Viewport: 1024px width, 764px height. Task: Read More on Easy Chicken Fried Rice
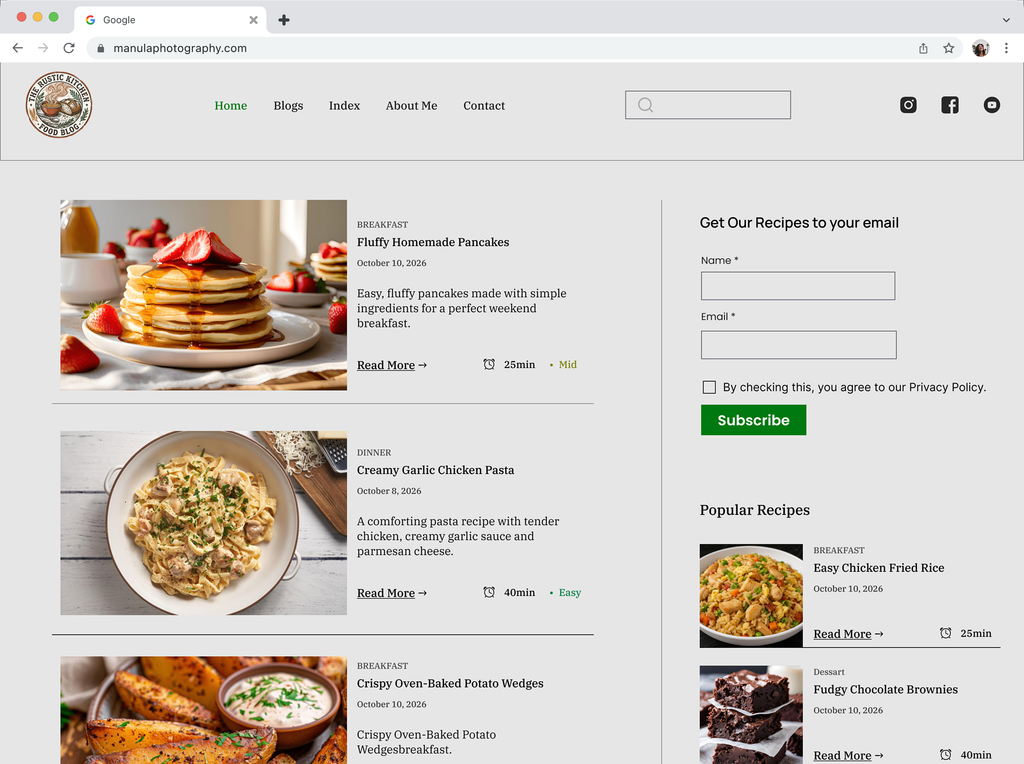[848, 633]
